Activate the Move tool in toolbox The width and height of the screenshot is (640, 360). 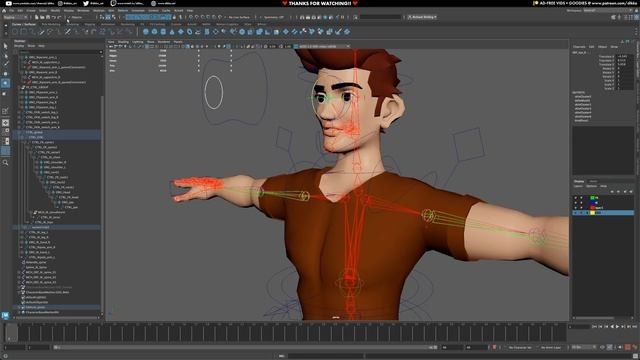(x=5, y=73)
